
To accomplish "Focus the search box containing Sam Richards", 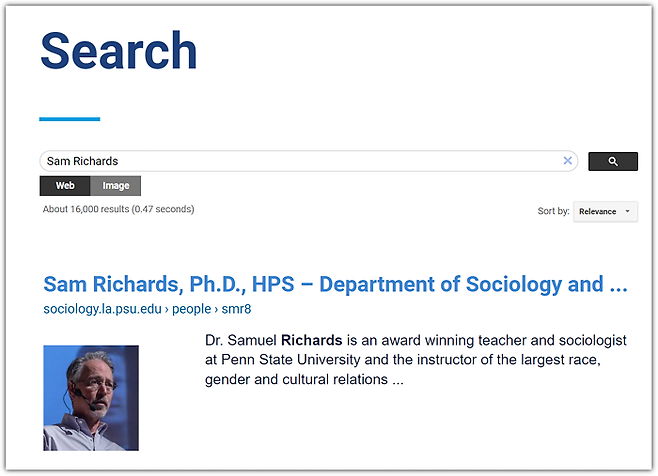I will 300,161.
